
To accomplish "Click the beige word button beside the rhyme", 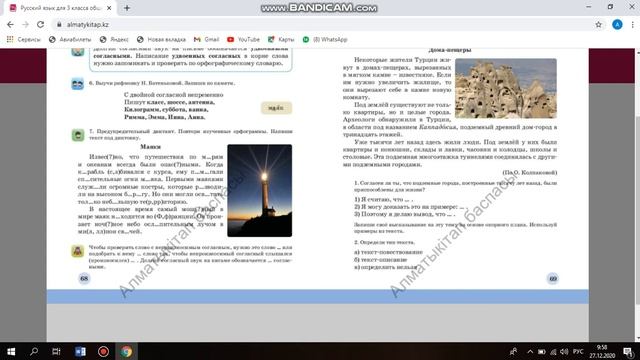I will (x=276, y=108).
